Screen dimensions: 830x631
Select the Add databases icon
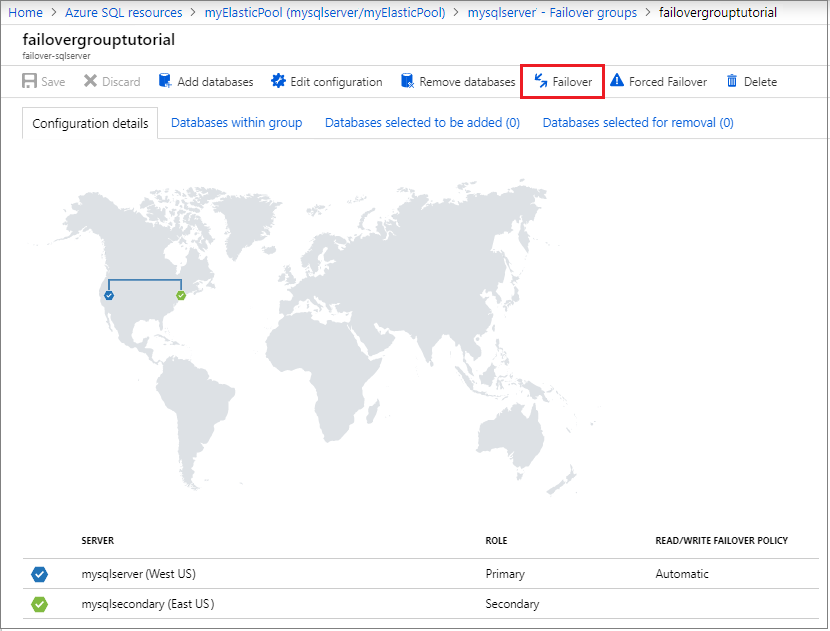coord(163,81)
